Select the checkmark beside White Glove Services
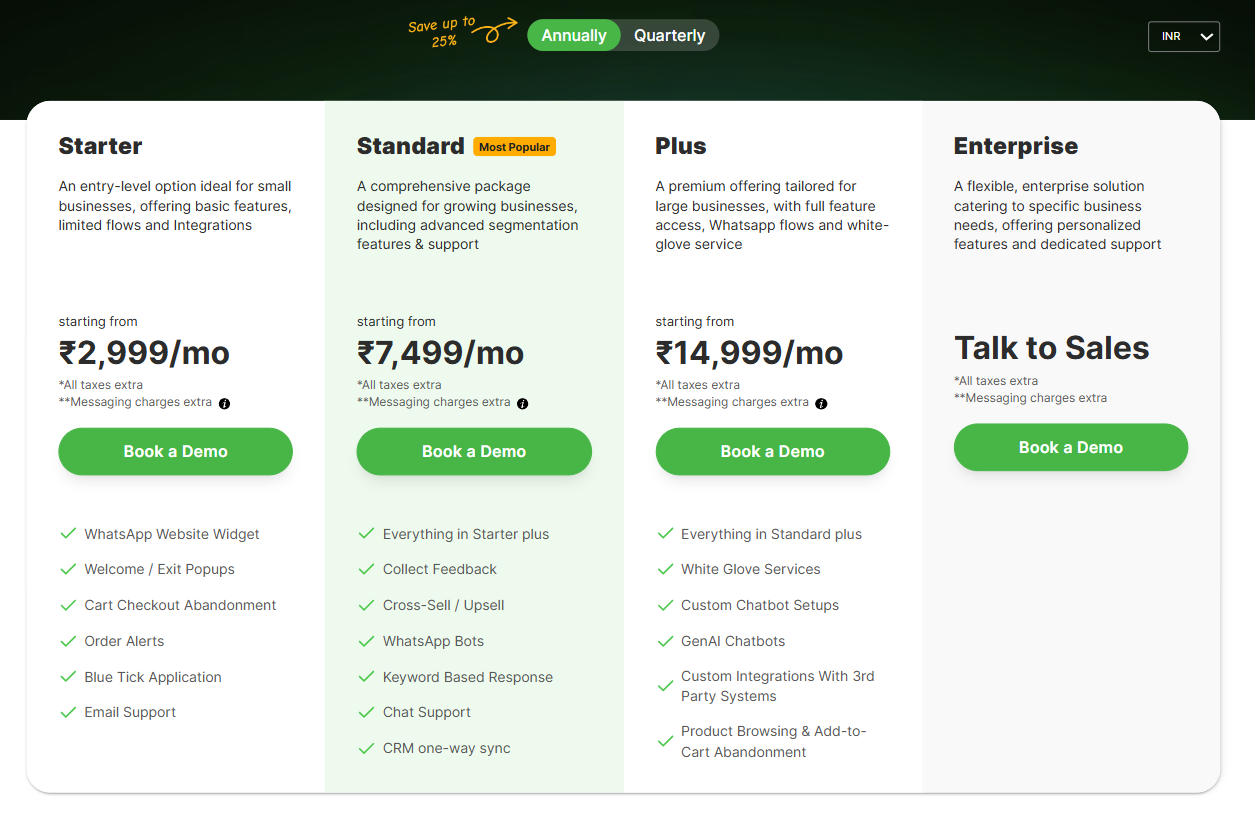Screen dimensions: 1255x814 pyautogui.click(x=665, y=569)
